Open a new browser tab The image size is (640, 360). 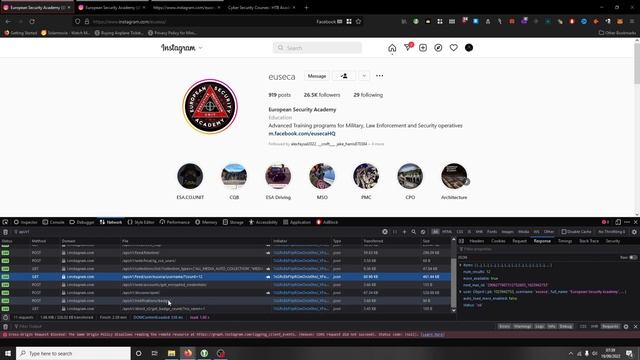point(307,7)
